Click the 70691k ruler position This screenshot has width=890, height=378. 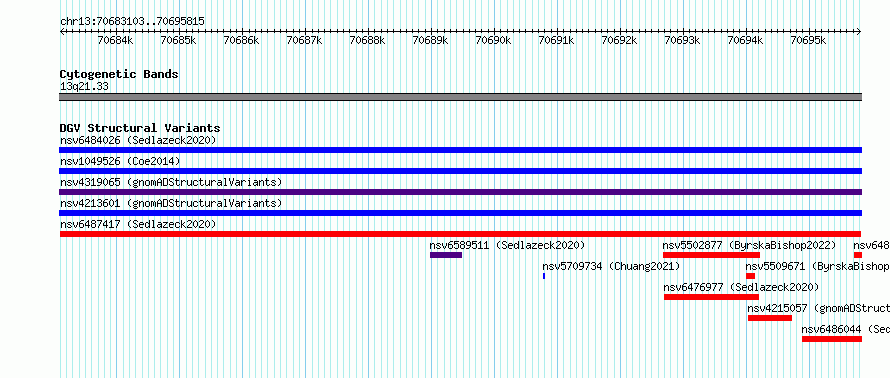point(557,40)
